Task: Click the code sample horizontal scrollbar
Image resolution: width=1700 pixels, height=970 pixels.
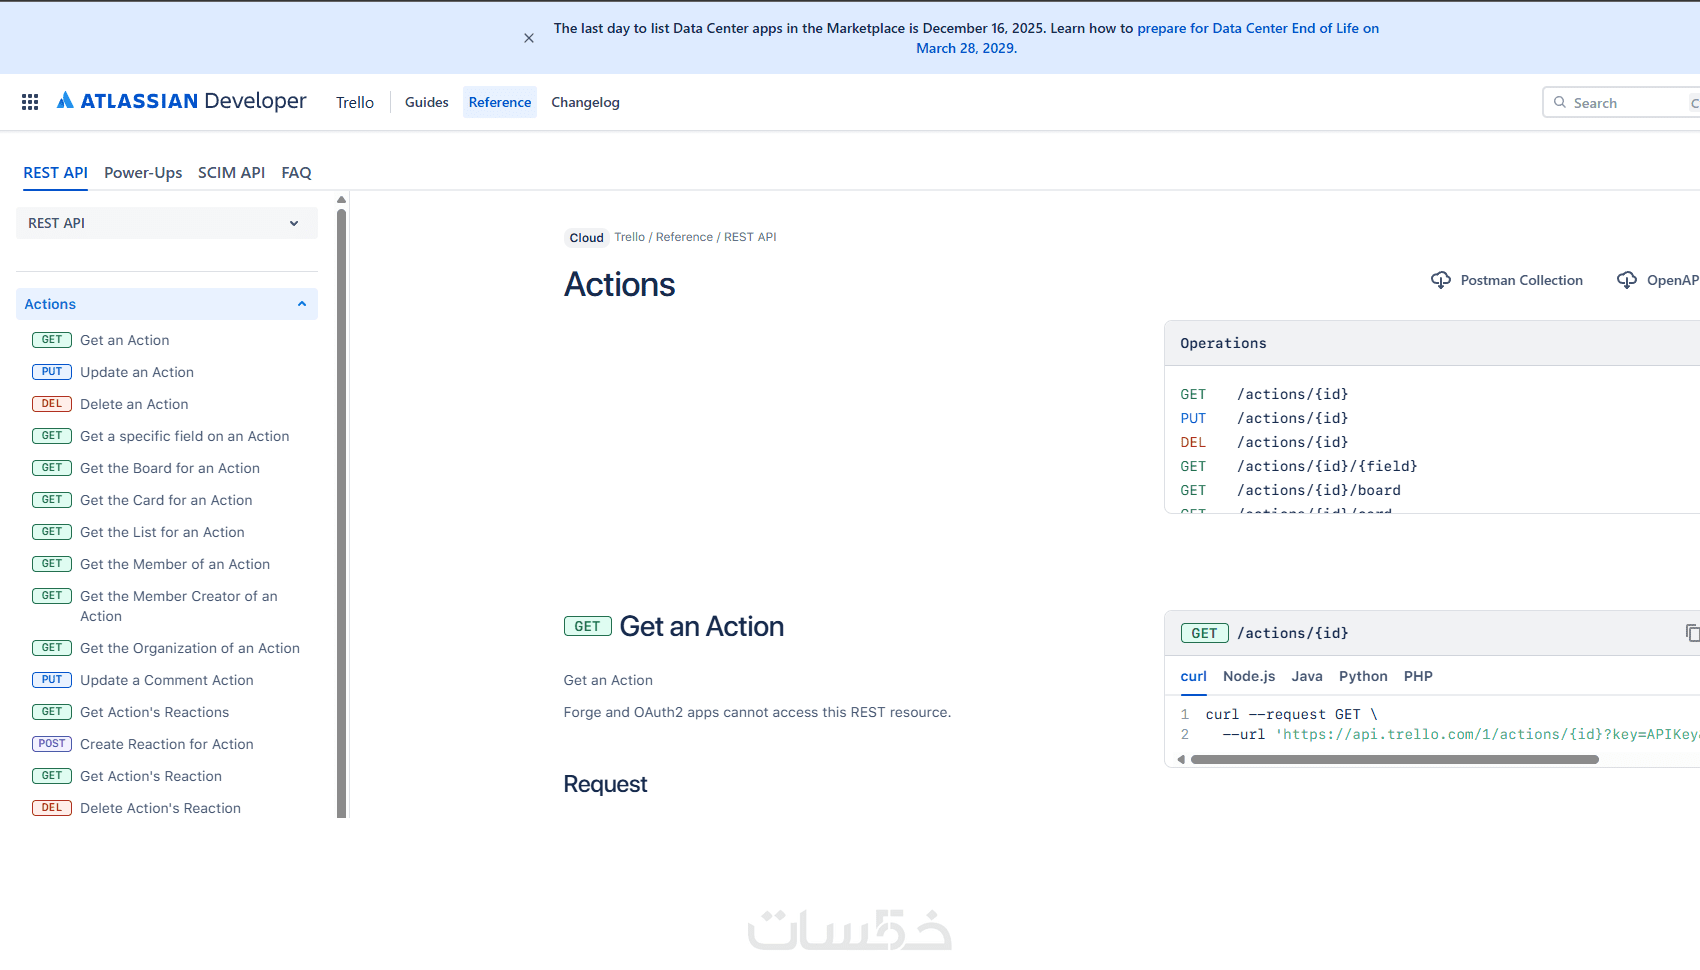Action: (x=1395, y=759)
